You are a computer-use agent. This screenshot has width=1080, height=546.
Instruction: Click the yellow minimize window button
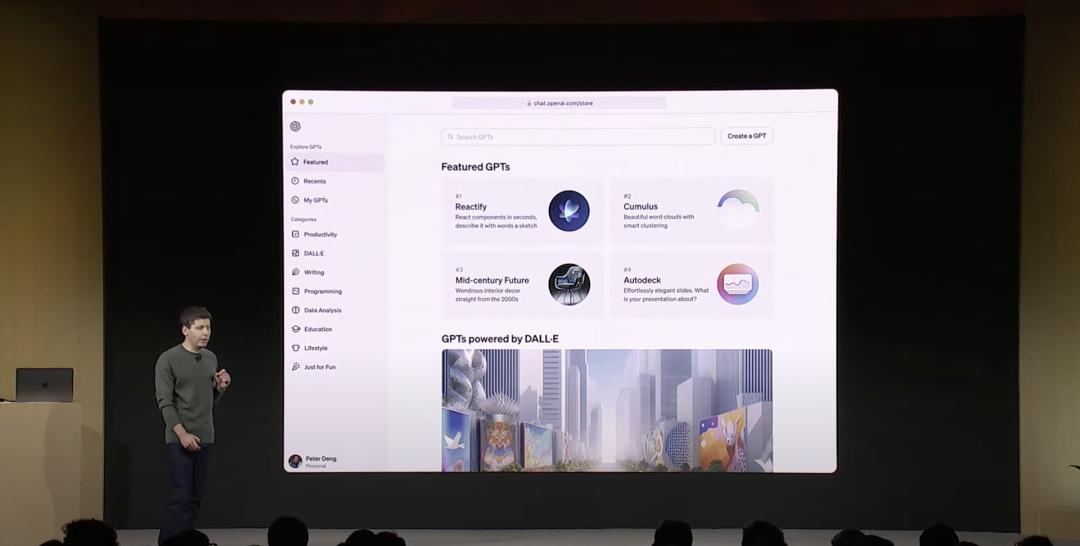302,102
